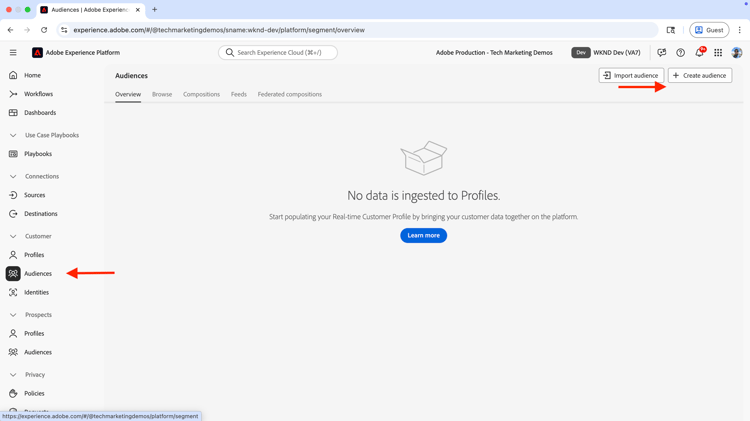This screenshot has height=421, width=750.
Task: Click the Adobe Experience Platform logo
Action: 37,53
